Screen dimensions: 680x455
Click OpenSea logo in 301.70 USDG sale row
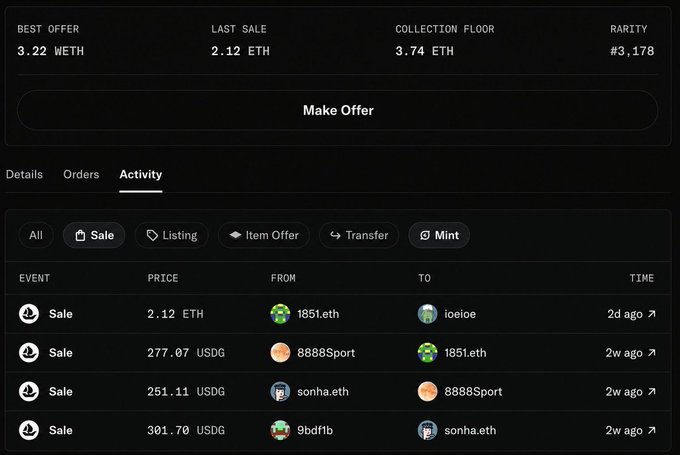pyautogui.click(x=29, y=430)
